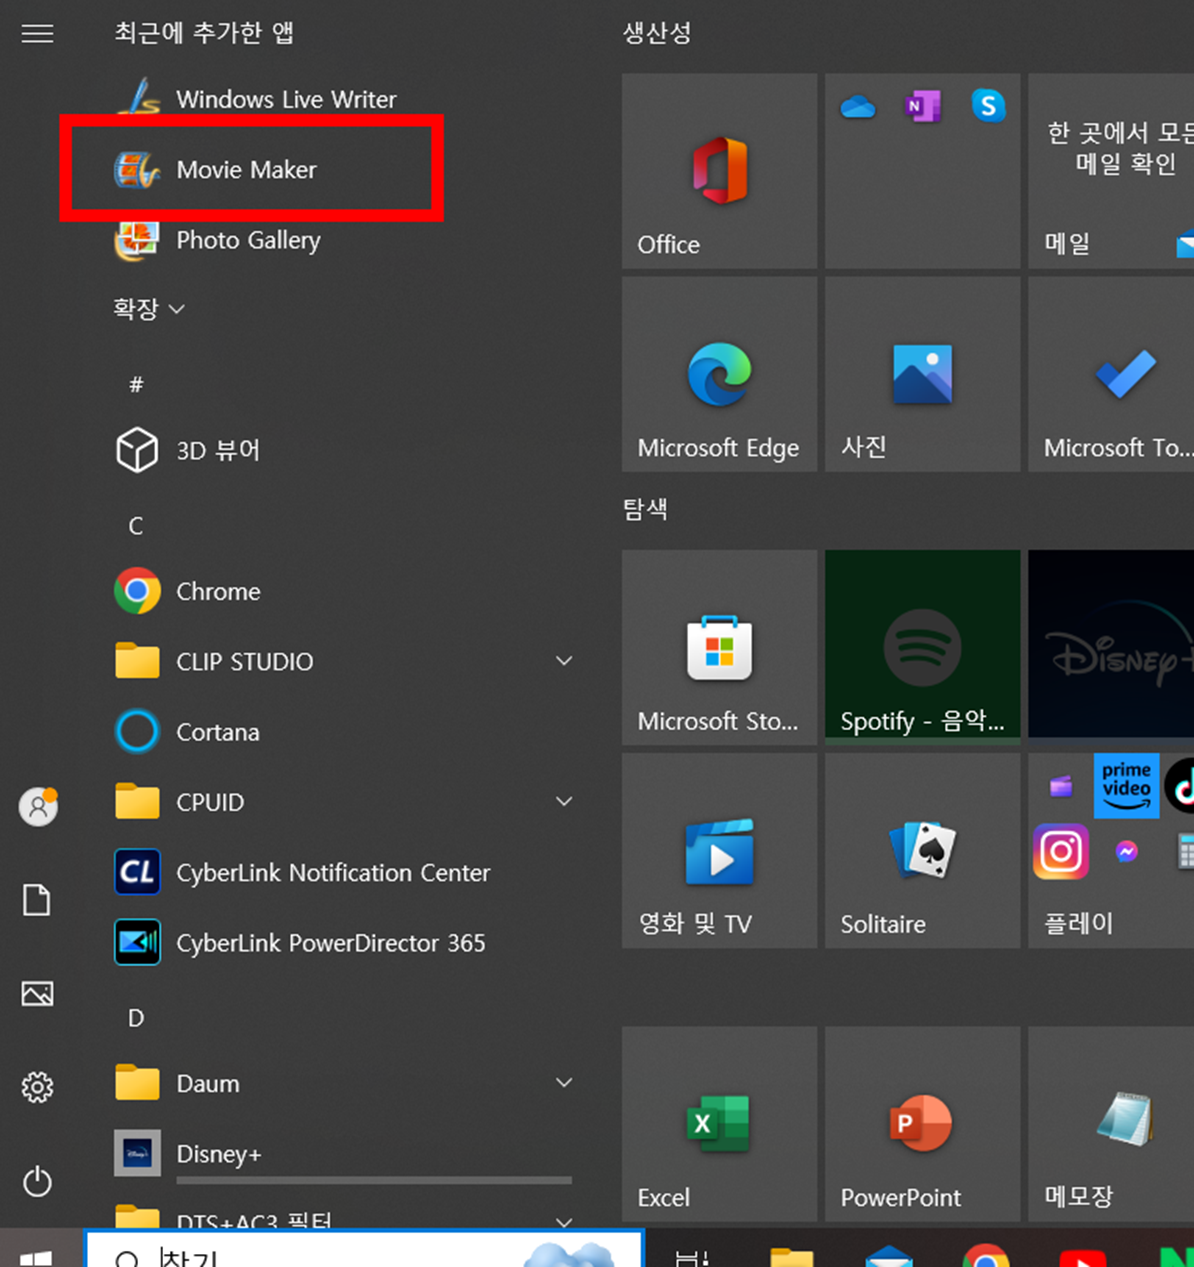The height and width of the screenshot is (1267, 1194).
Task: Expand the 플레이 tile folder
Action: pos(1111,850)
